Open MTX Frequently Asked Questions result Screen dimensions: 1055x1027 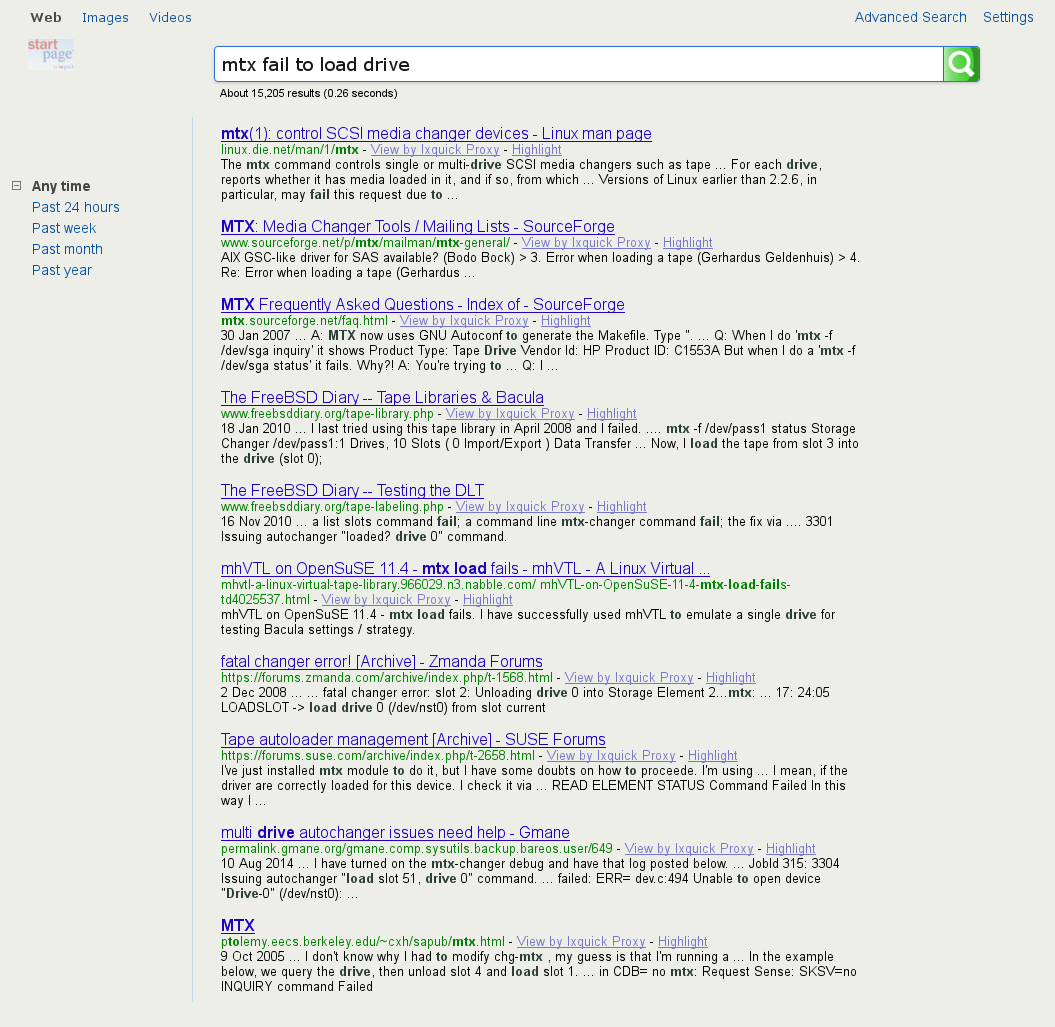point(423,304)
